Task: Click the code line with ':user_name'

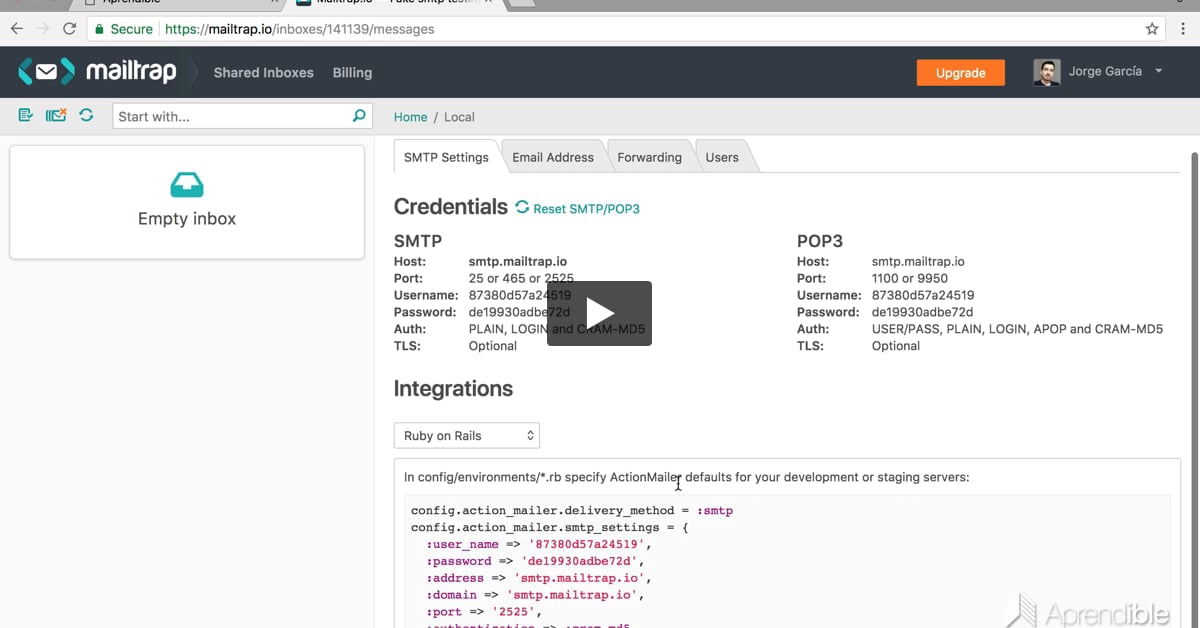Action: click(539, 544)
